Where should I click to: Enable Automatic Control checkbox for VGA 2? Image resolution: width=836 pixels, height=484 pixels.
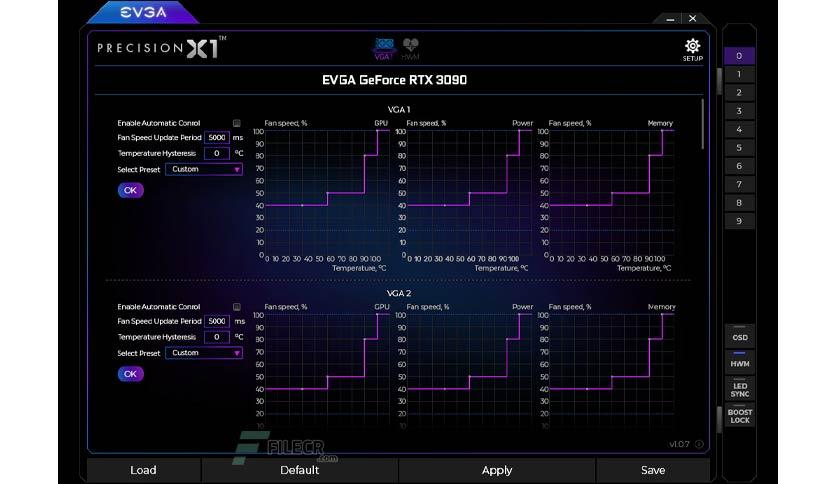pos(237,307)
